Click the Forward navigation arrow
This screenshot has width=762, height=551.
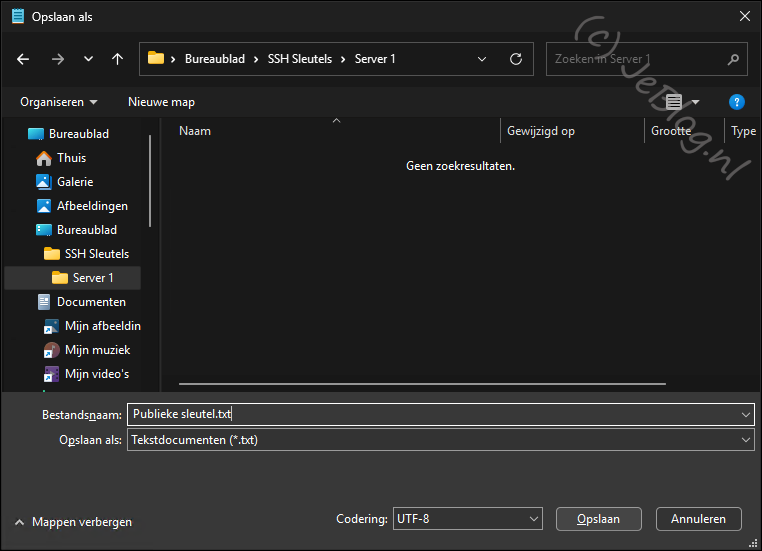57,59
